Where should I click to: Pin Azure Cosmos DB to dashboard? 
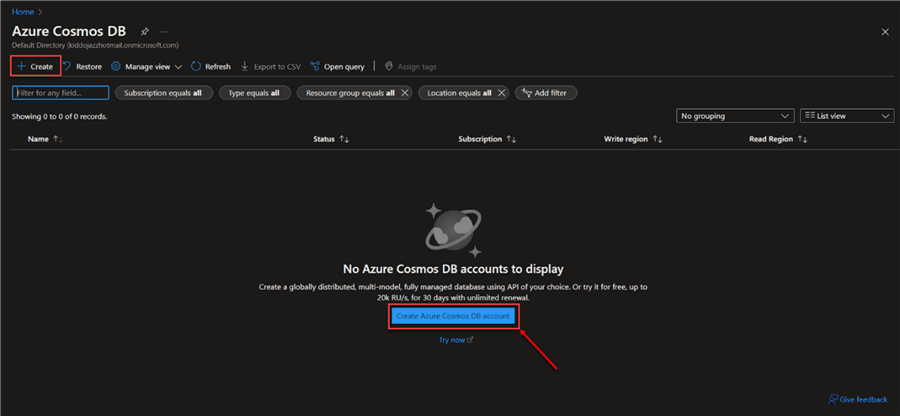[x=145, y=31]
